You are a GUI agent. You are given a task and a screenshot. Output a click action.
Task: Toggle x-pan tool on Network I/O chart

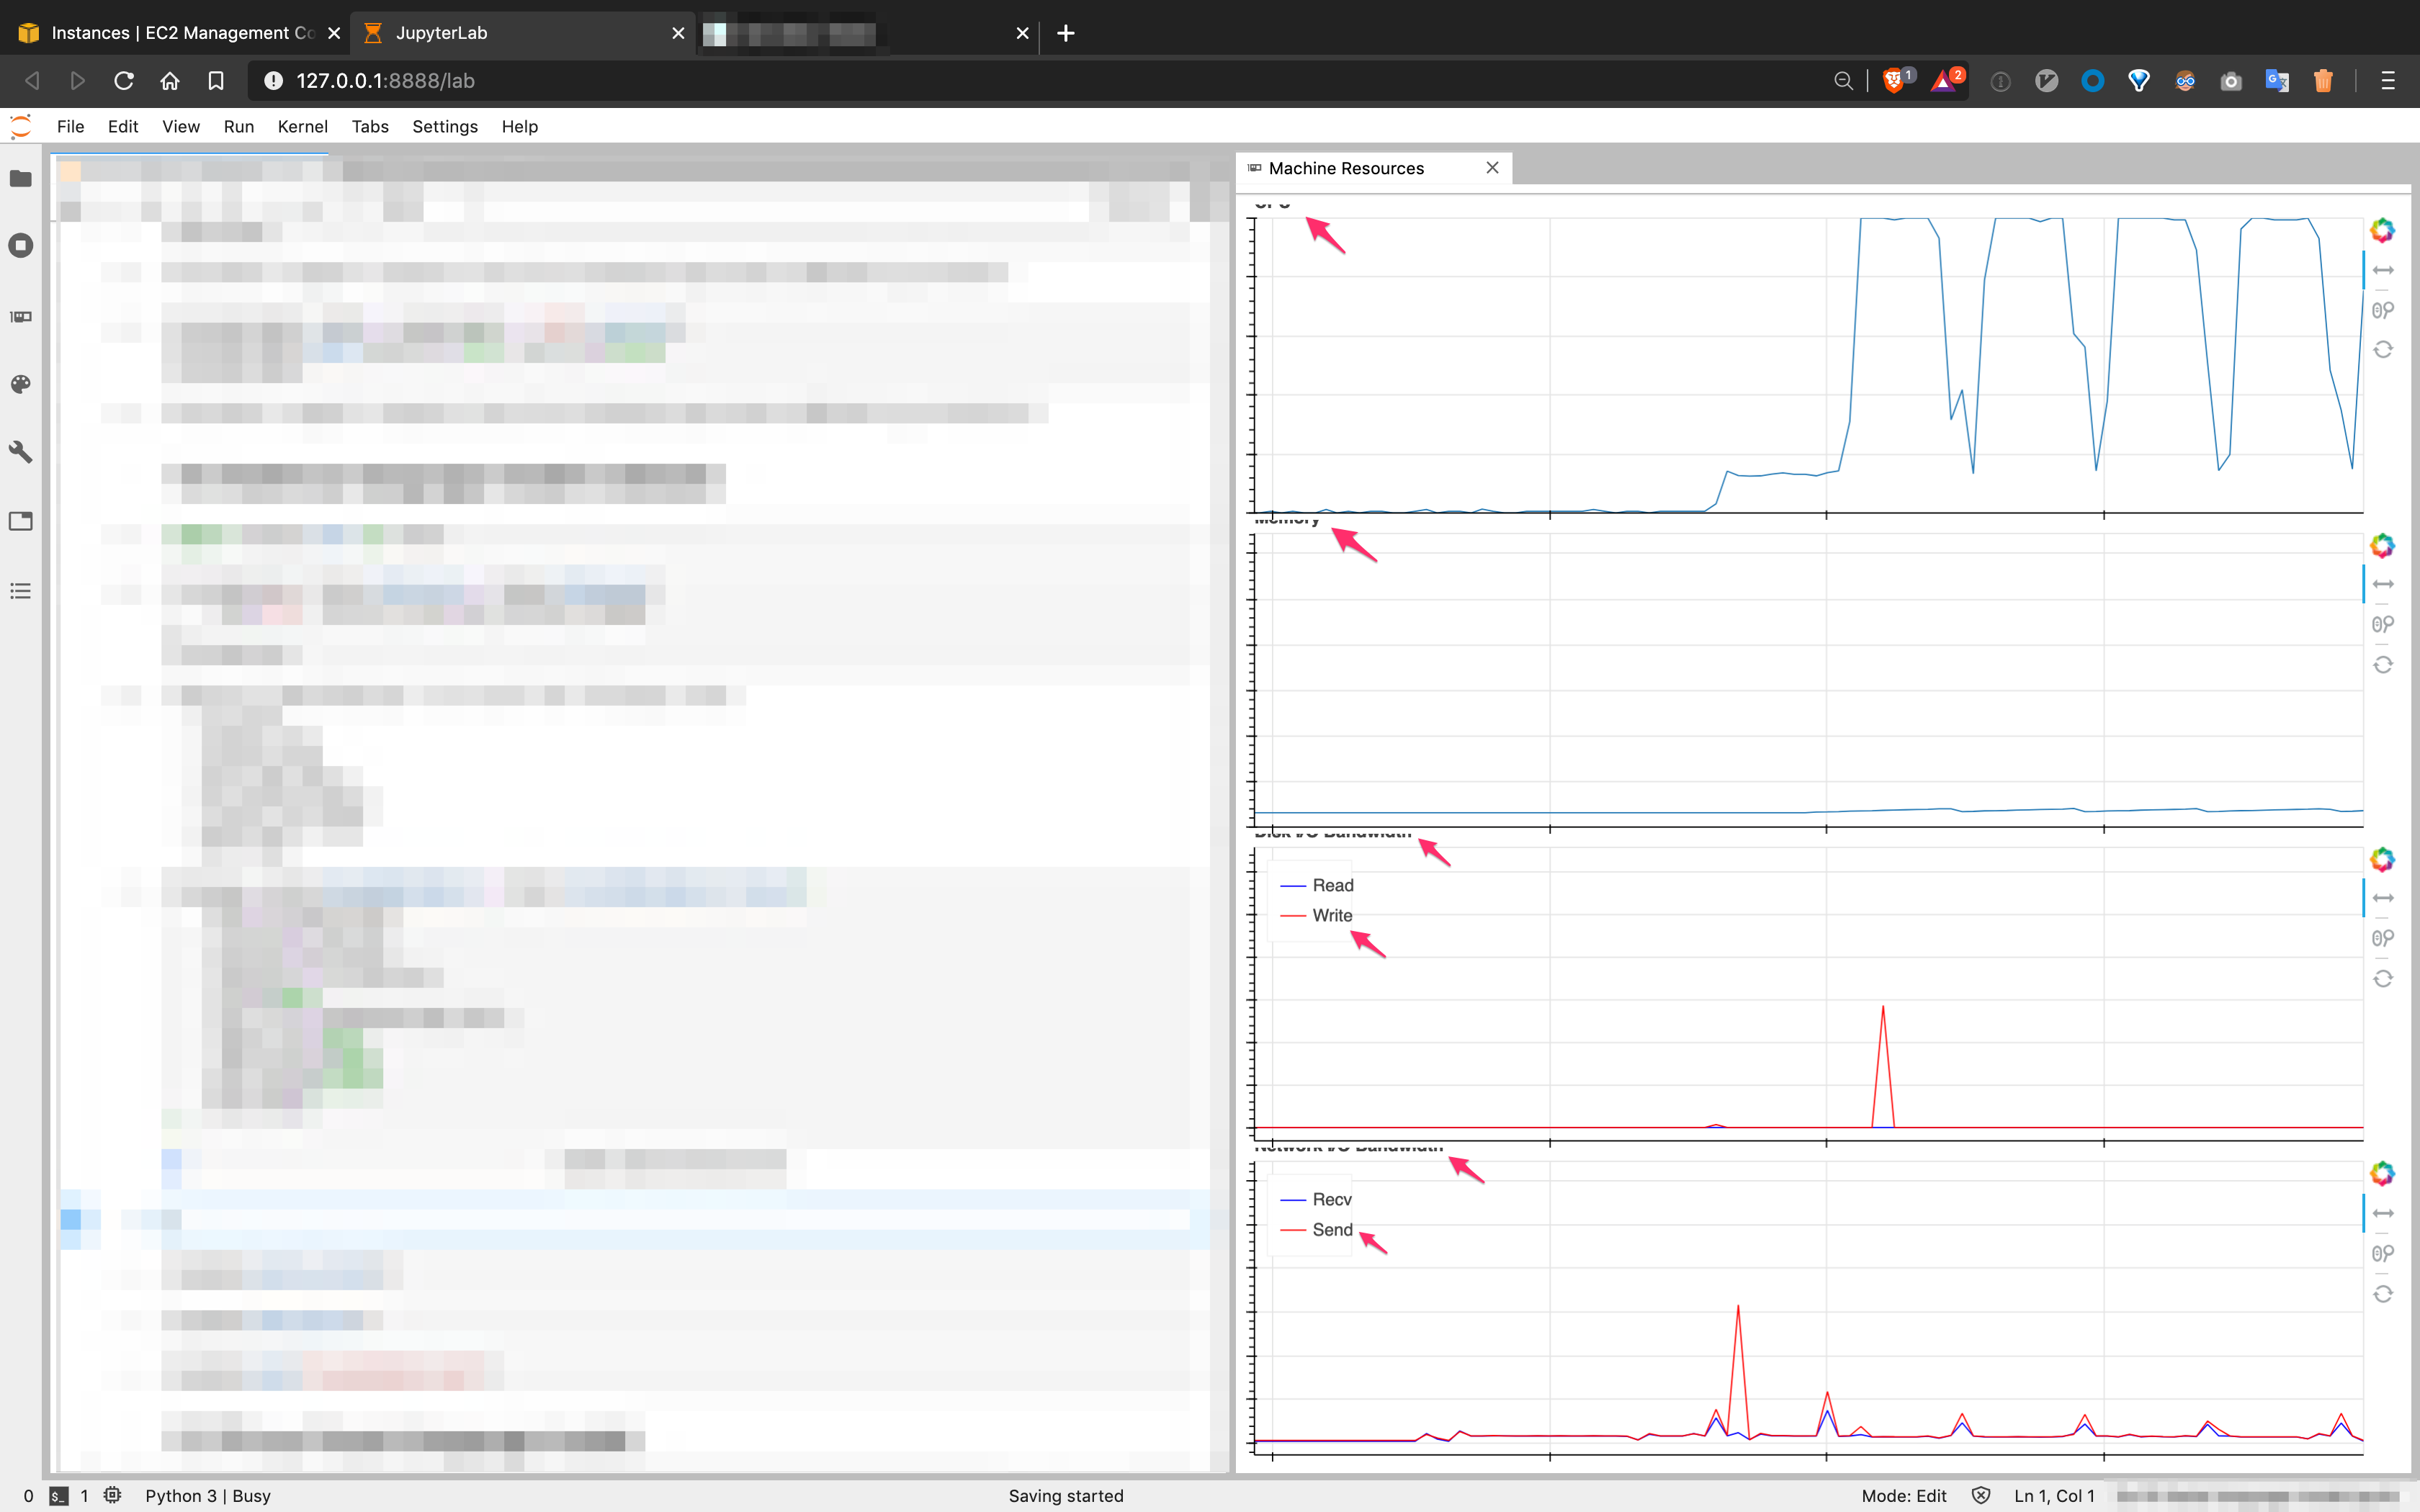(x=2383, y=1213)
